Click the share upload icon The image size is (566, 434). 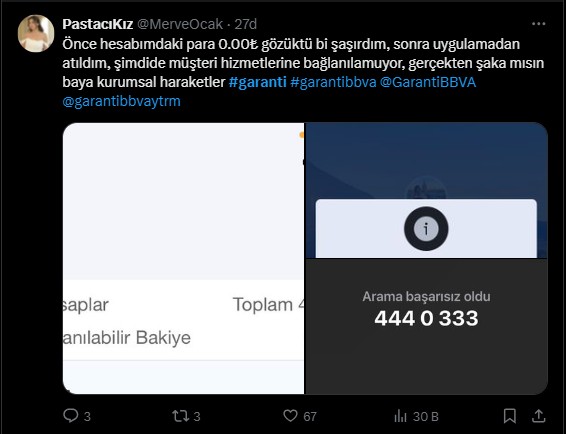[x=538, y=416]
